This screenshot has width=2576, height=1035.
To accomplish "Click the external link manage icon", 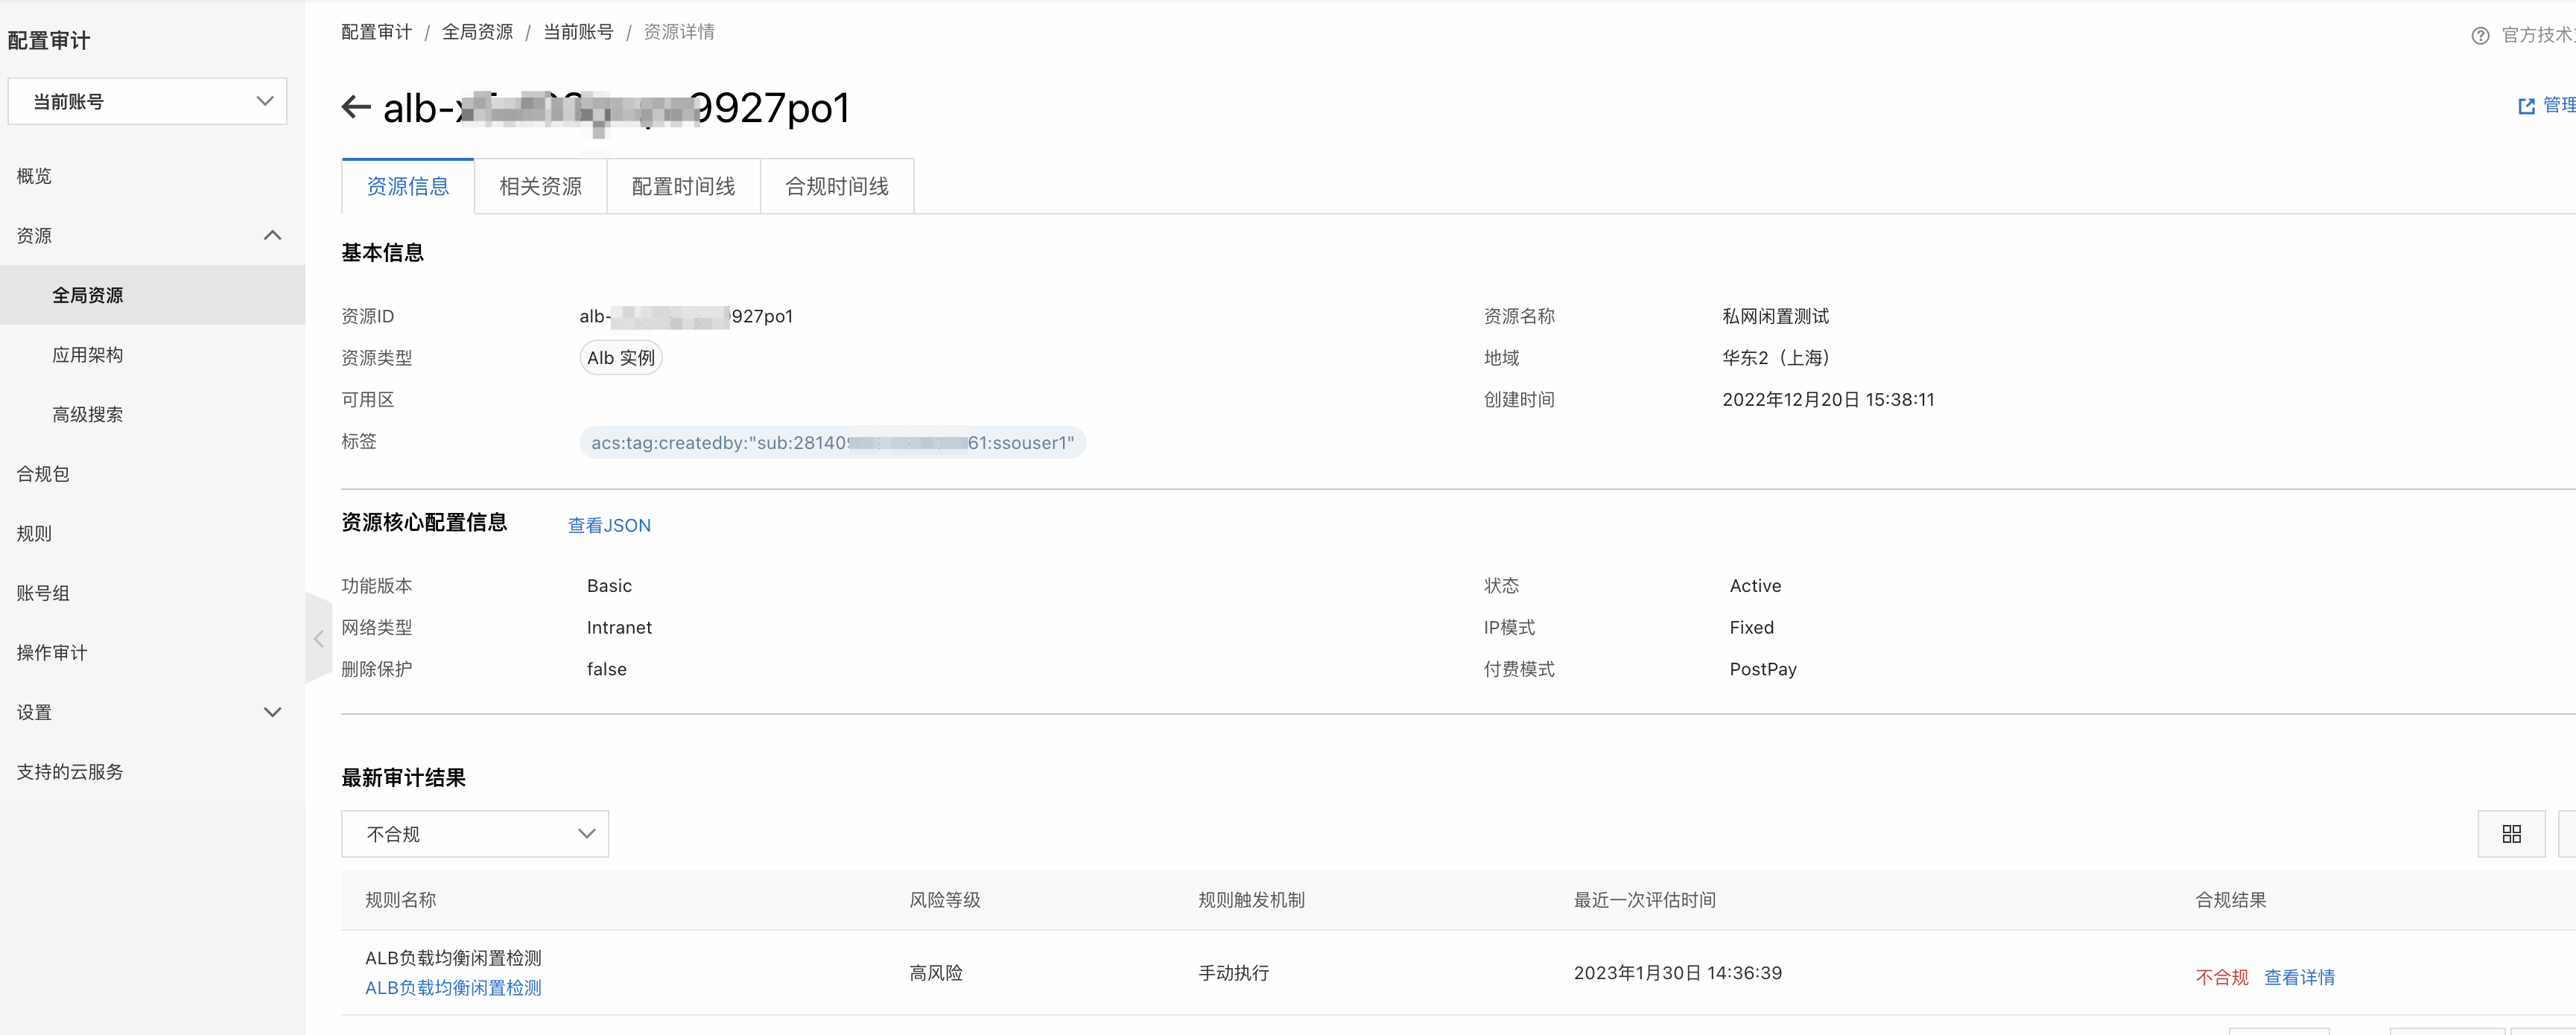I will coord(2526,106).
